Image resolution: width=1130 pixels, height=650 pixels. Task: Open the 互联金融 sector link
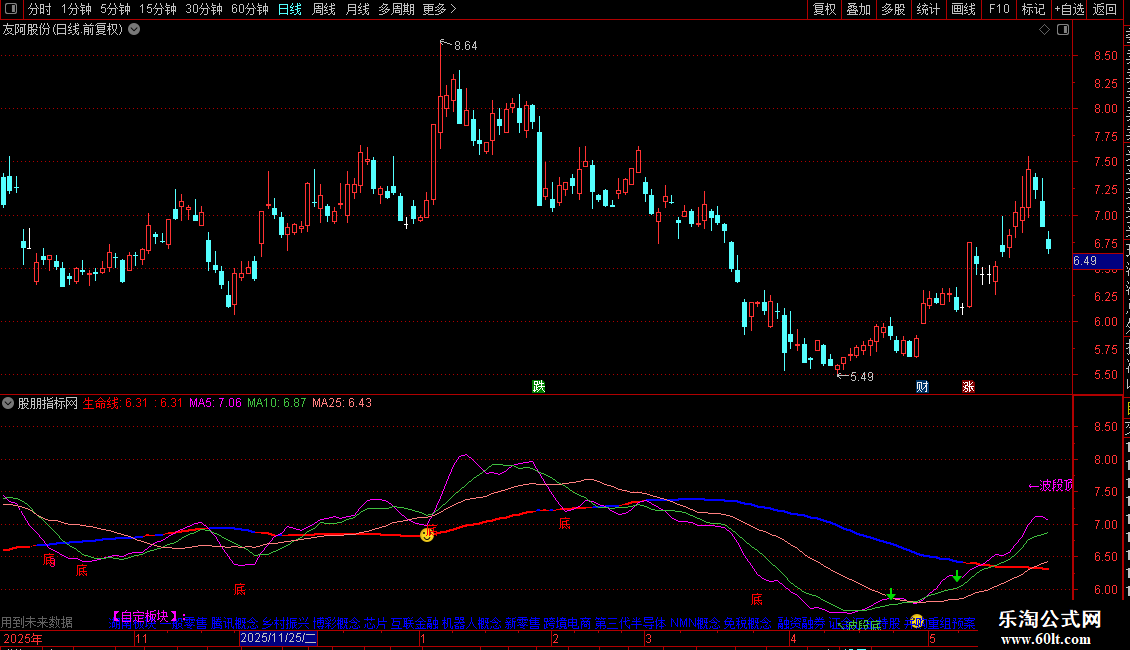click(x=414, y=623)
